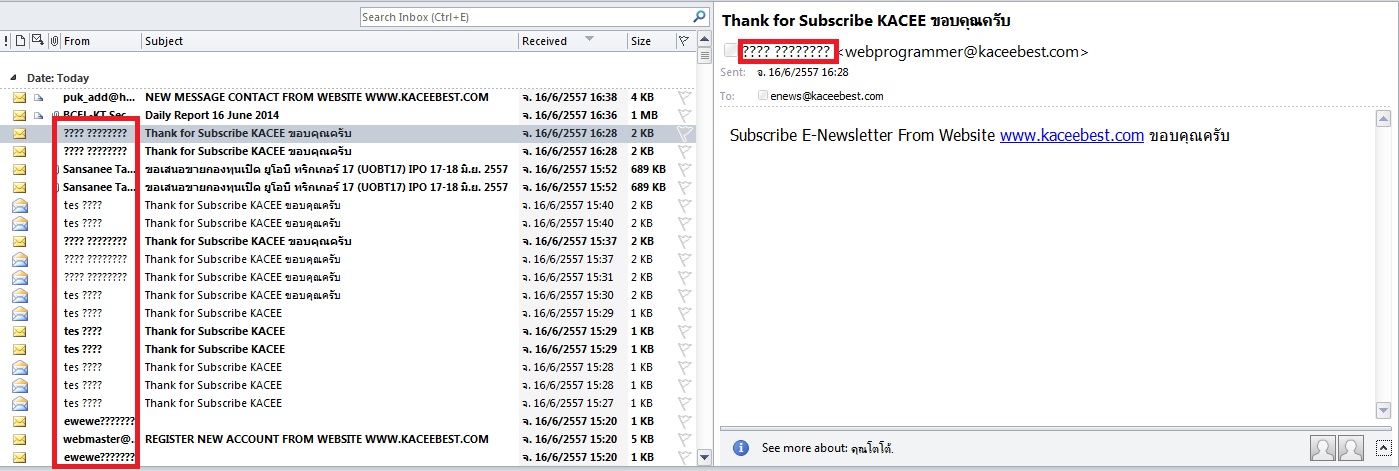This screenshot has width=1399, height=471.
Task: Flag the message received at 15:30
Action: [685, 295]
